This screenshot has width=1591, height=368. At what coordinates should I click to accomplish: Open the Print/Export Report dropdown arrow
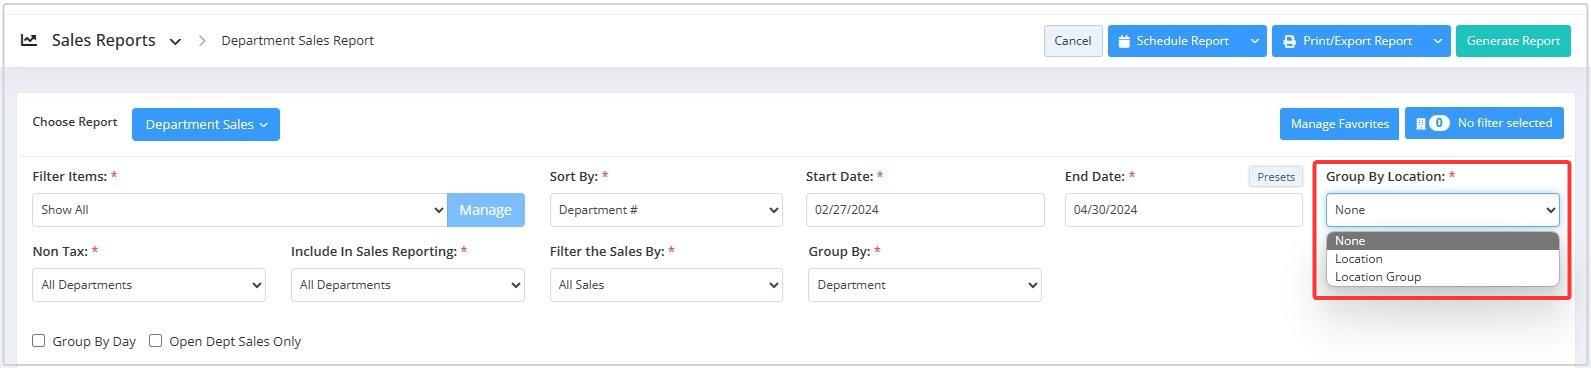click(x=1438, y=41)
